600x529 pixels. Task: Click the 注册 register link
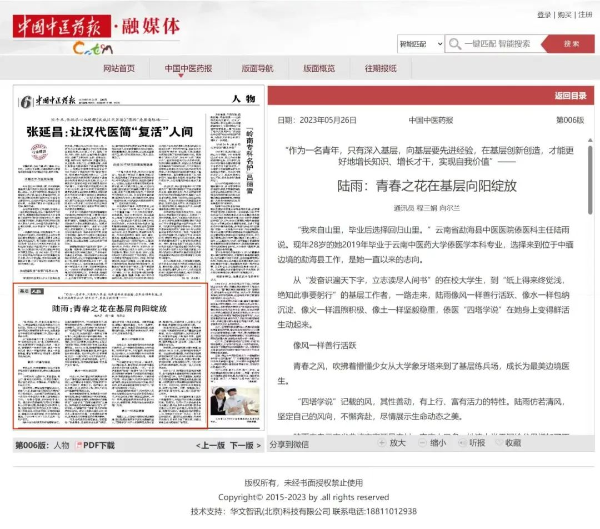[x=585, y=15]
